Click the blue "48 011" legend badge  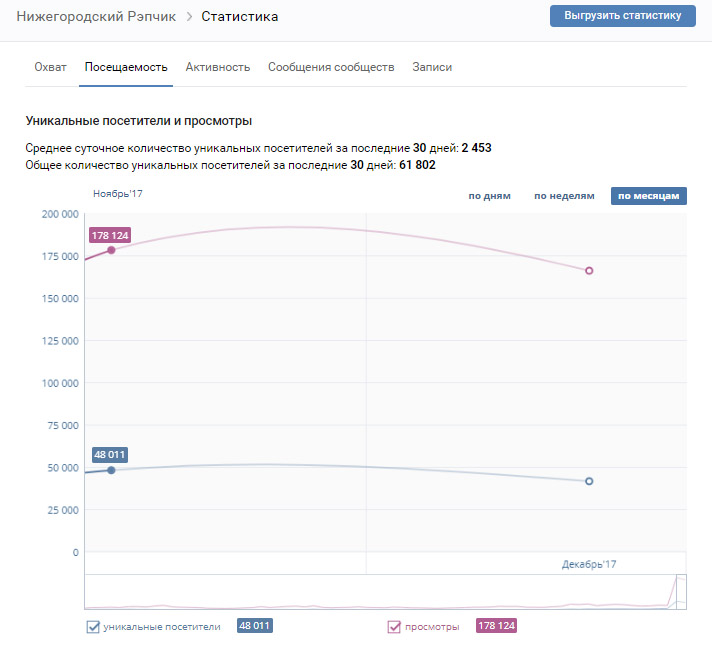(x=254, y=626)
